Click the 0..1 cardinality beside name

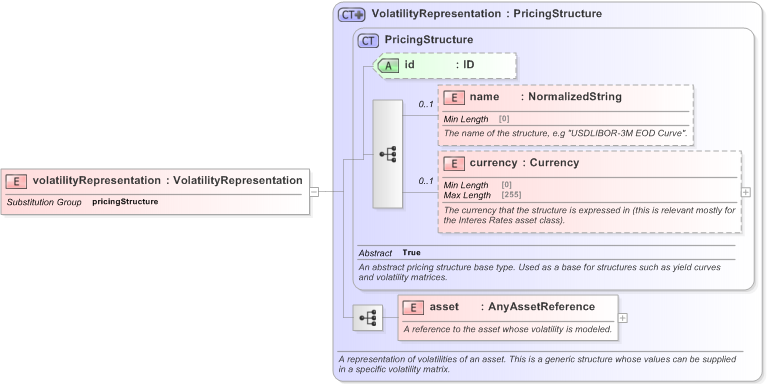(x=426, y=104)
